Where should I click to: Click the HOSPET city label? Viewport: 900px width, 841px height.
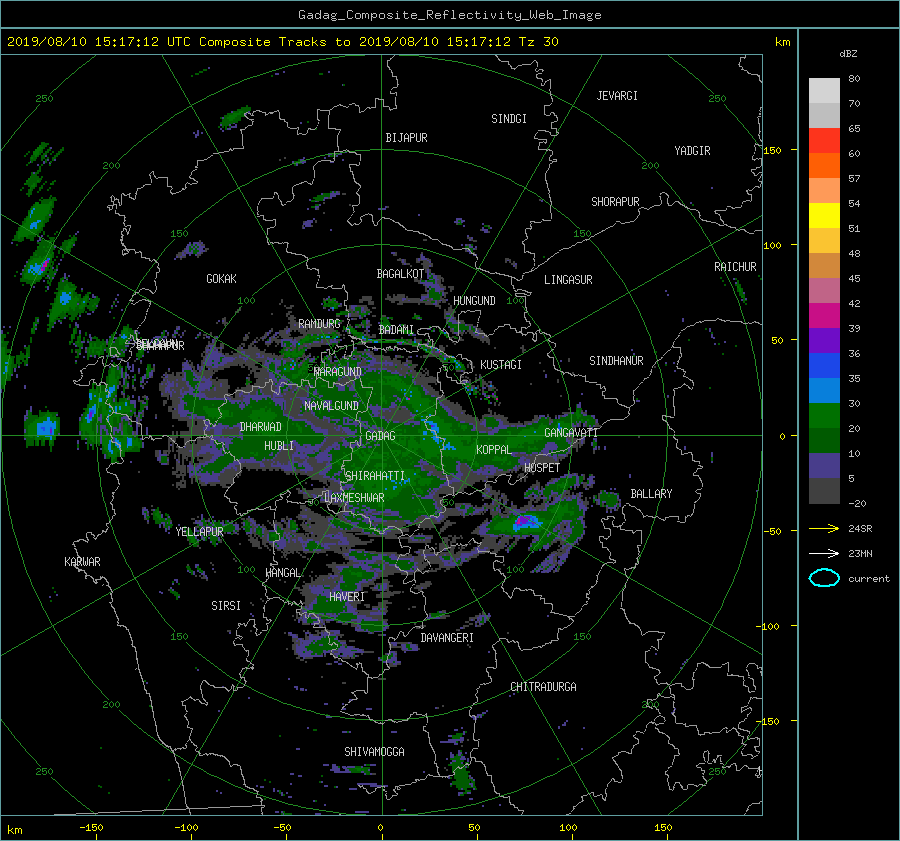point(542,468)
